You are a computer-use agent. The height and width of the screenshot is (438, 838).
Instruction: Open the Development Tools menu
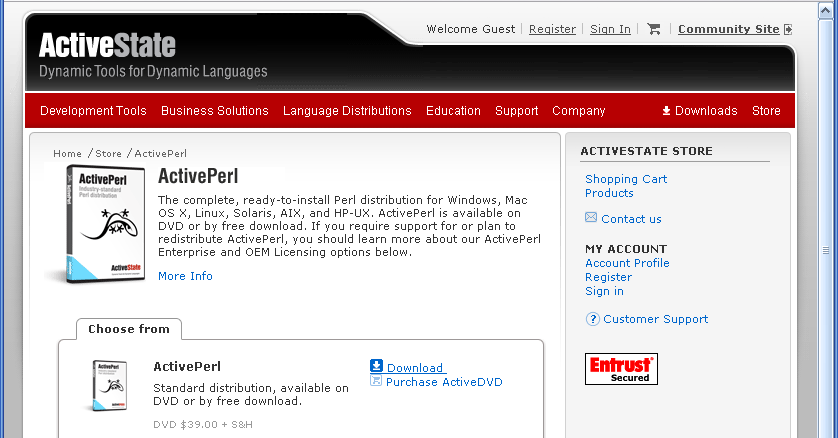[x=93, y=111]
